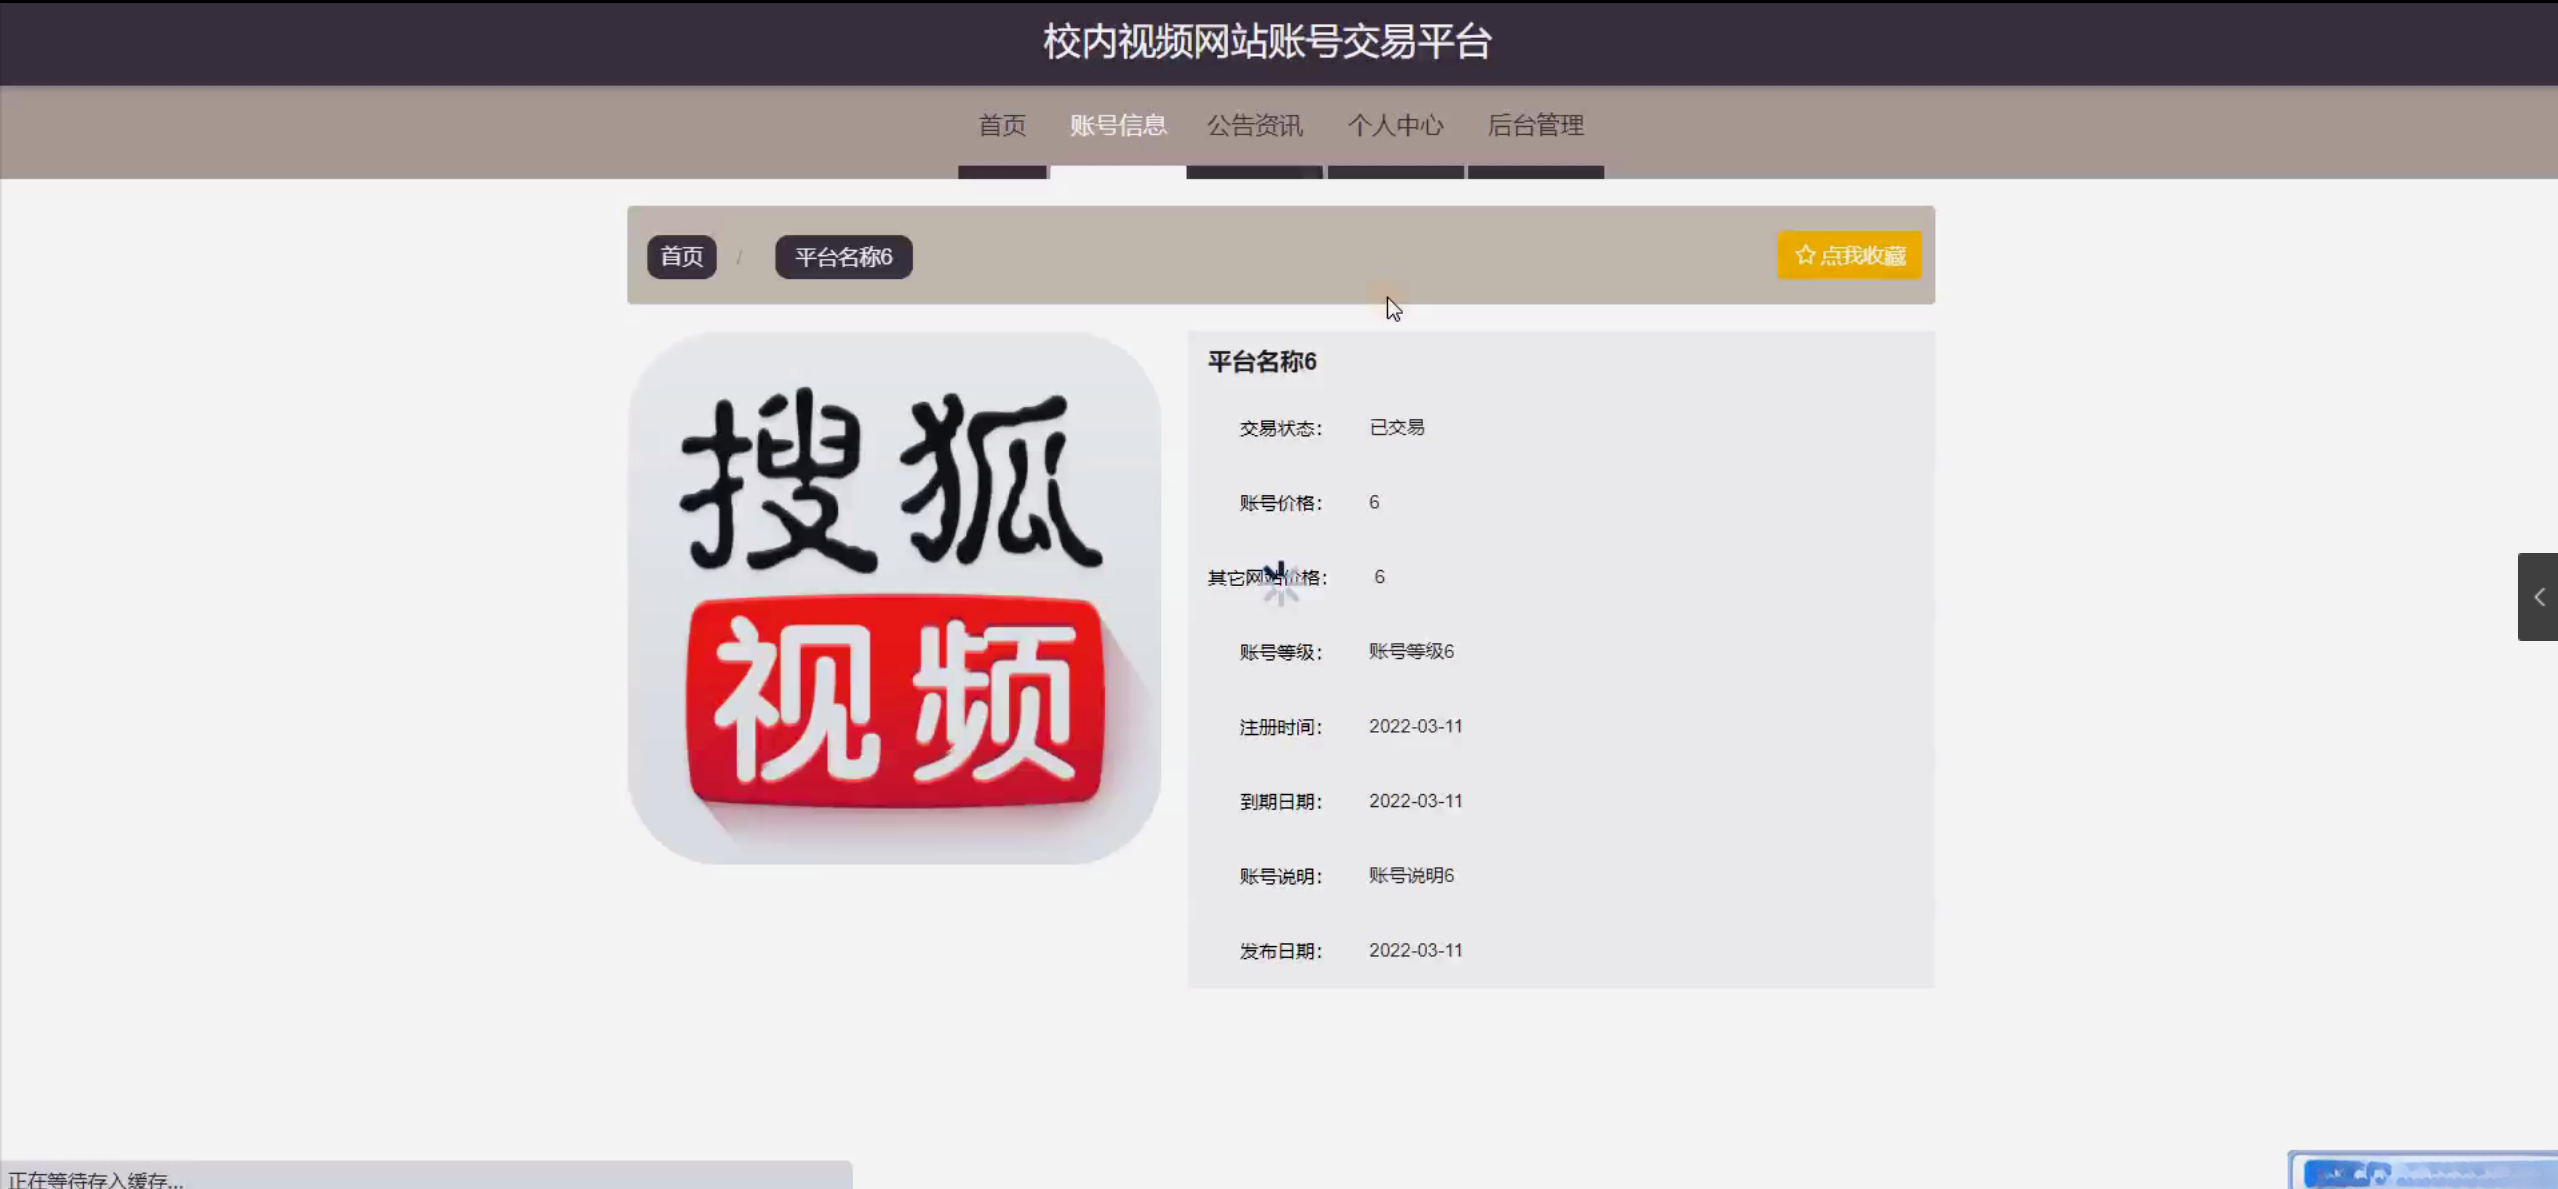The image size is (2558, 1189).
Task: Click the loading spinner near 其它网站价格
Action: (1280, 583)
